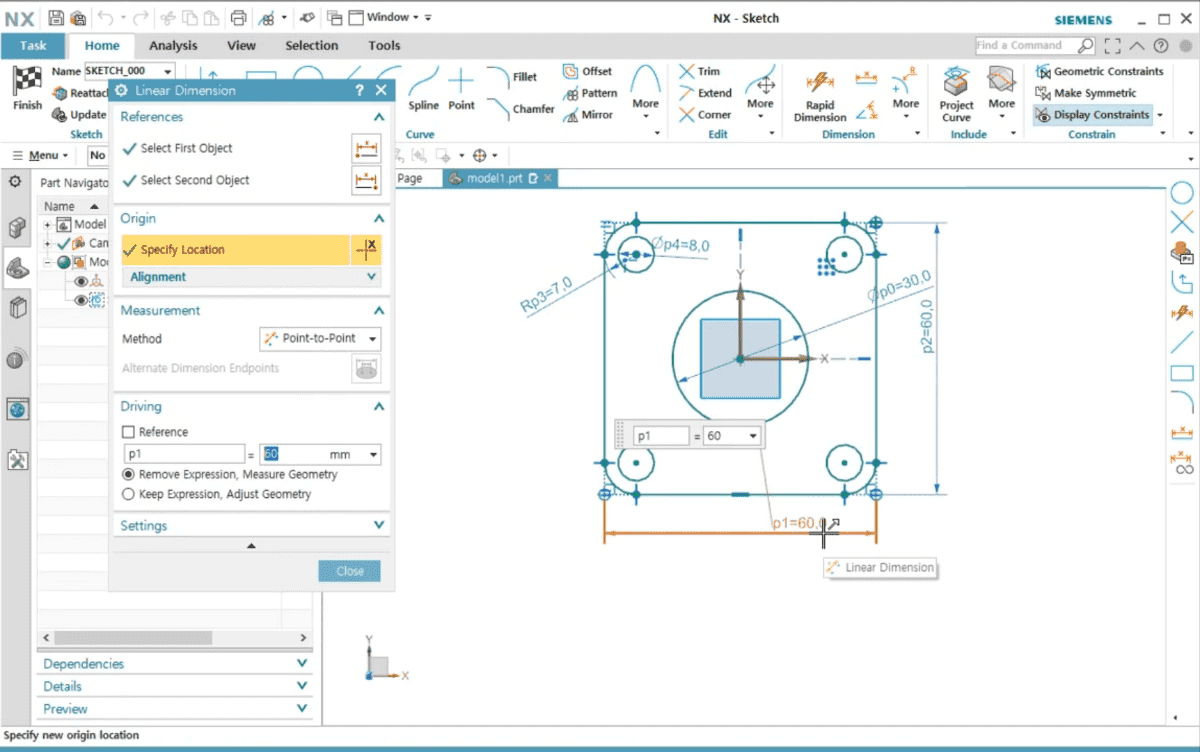Choose the Fillet tool
Screen dimensions: 1200x752
(x=512, y=77)
